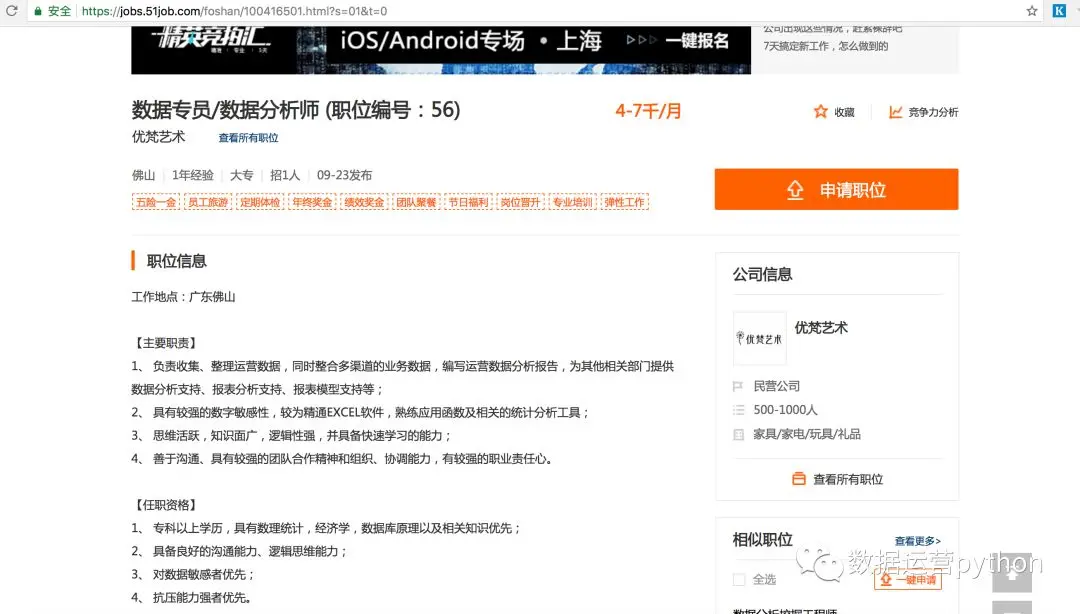
Task: Click the 员工旅游 benefit tag
Action: click(208, 202)
